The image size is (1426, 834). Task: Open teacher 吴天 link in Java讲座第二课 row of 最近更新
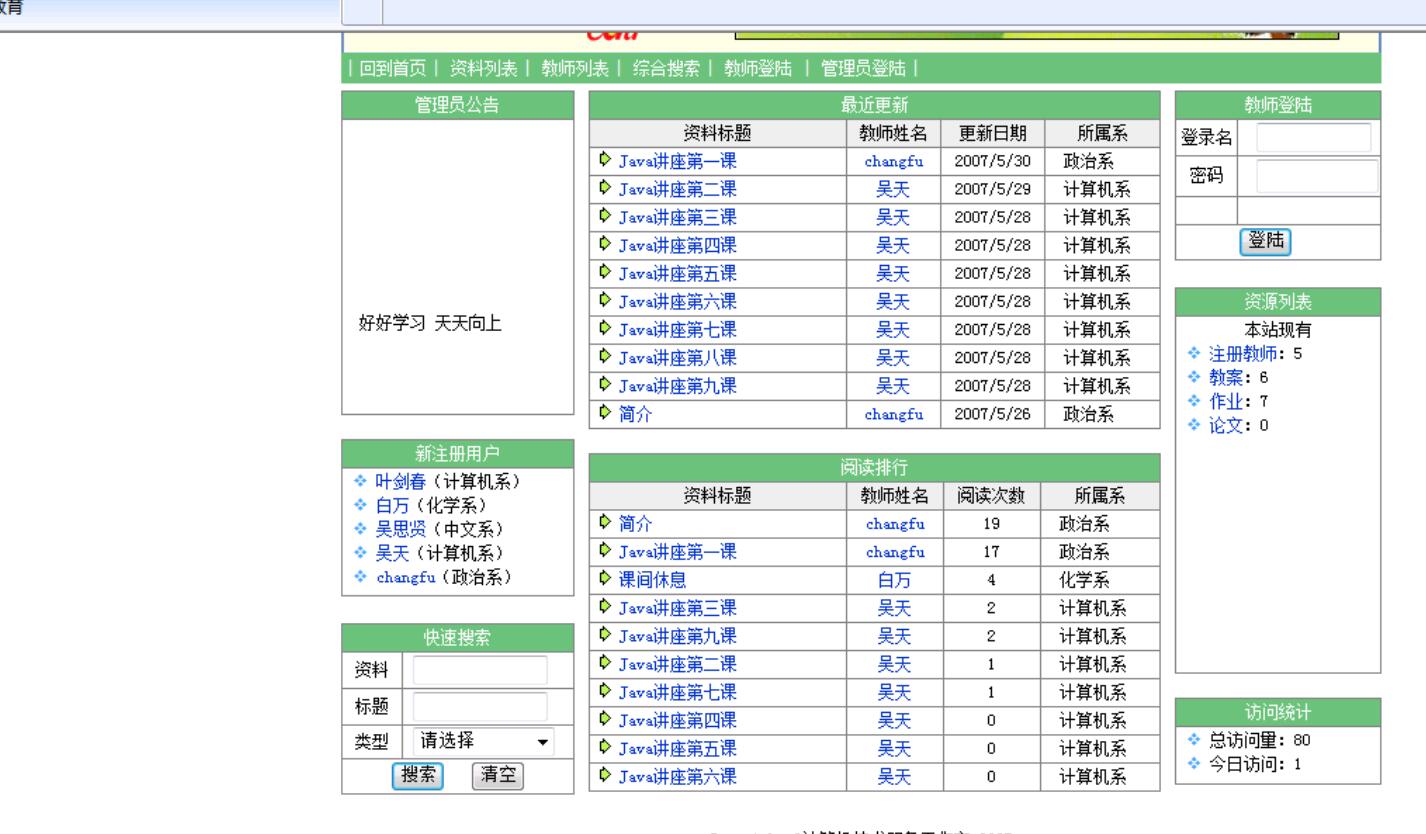pos(894,188)
